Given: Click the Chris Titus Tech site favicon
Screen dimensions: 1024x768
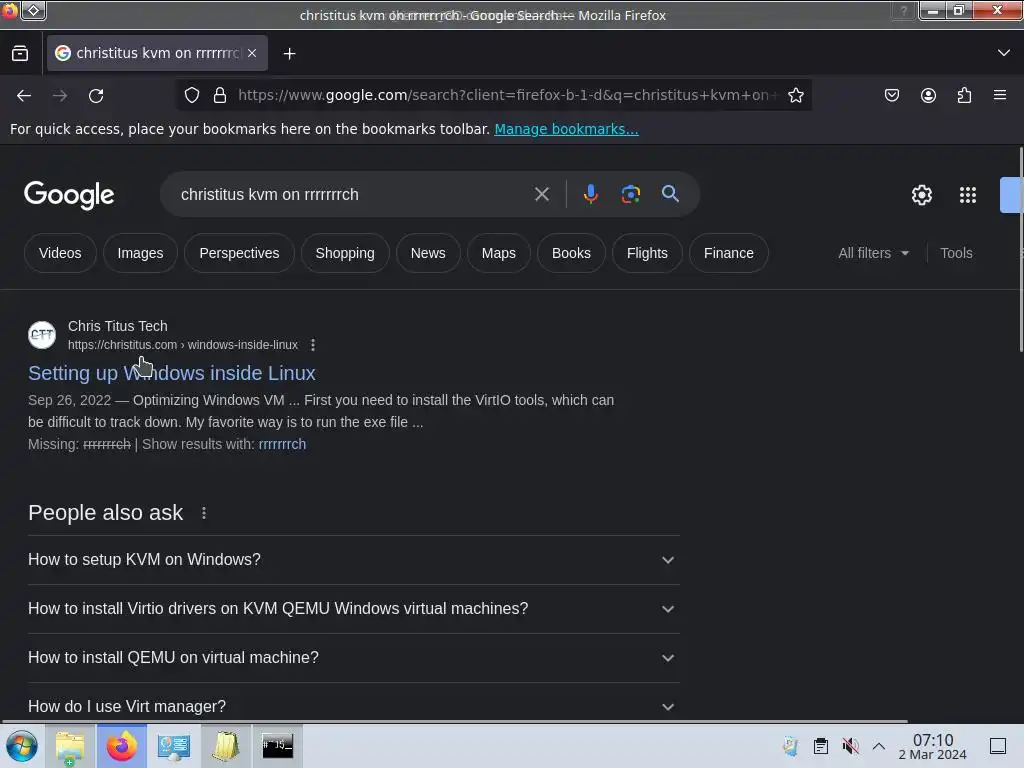Looking at the screenshot, I should 42,335.
